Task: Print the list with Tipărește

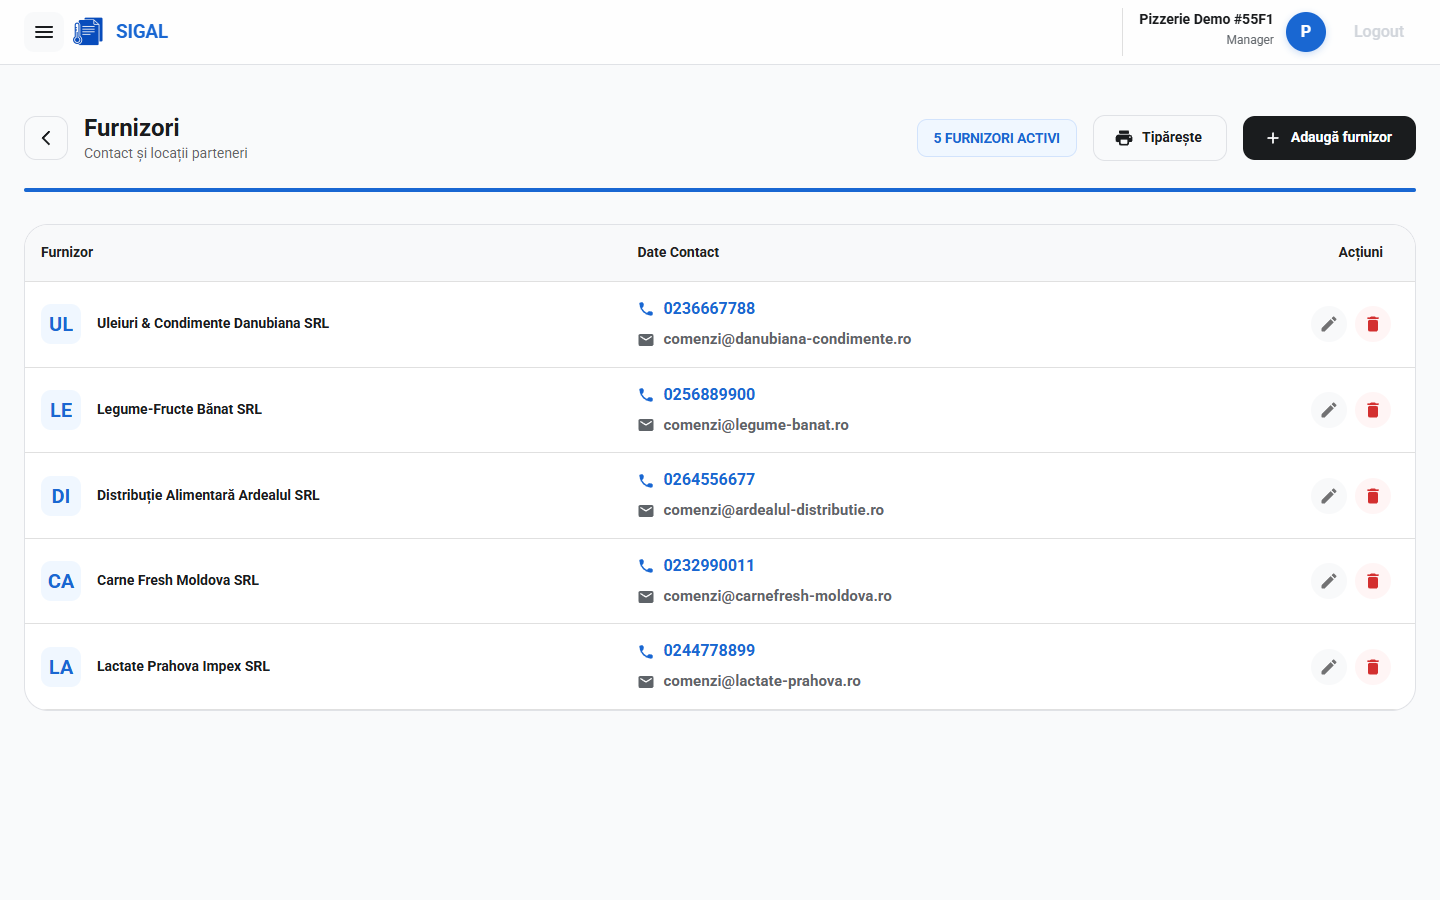Action: coord(1160,138)
